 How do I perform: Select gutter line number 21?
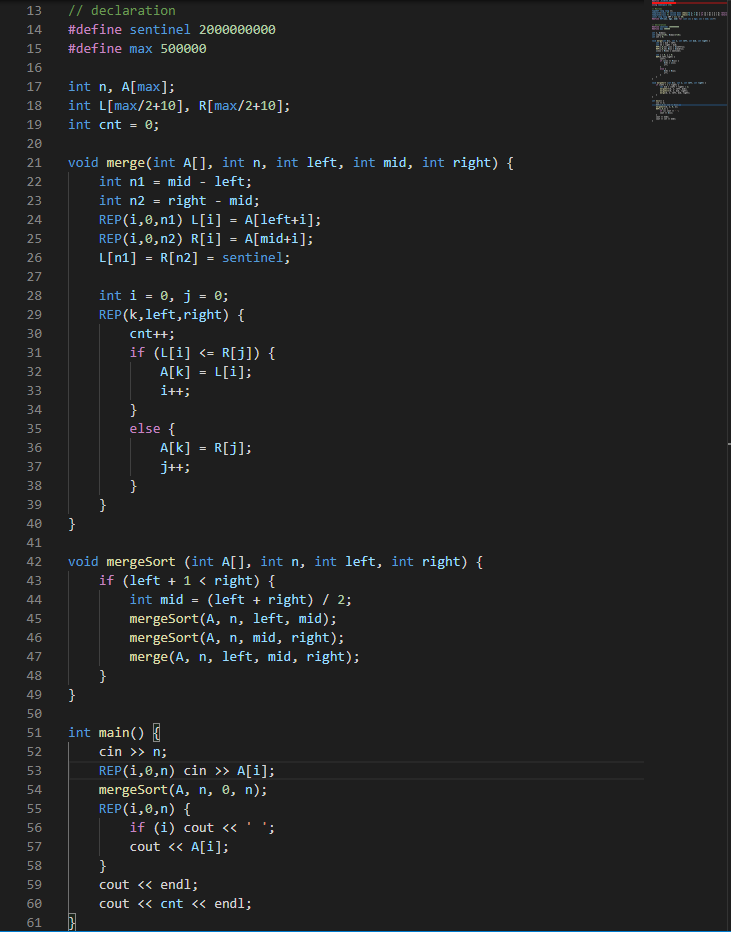[34, 163]
